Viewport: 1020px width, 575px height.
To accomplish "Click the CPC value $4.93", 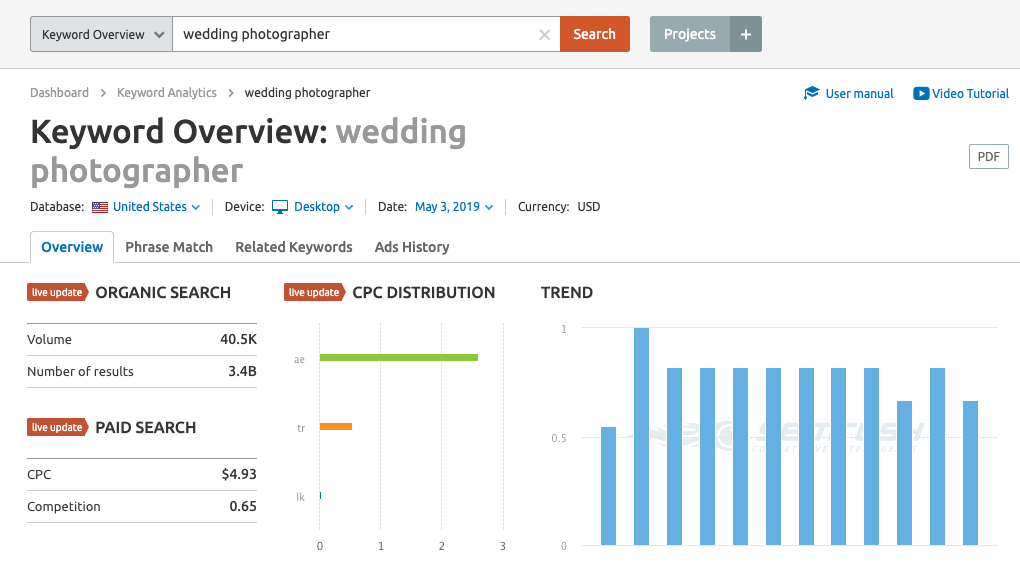I will (x=239, y=474).
